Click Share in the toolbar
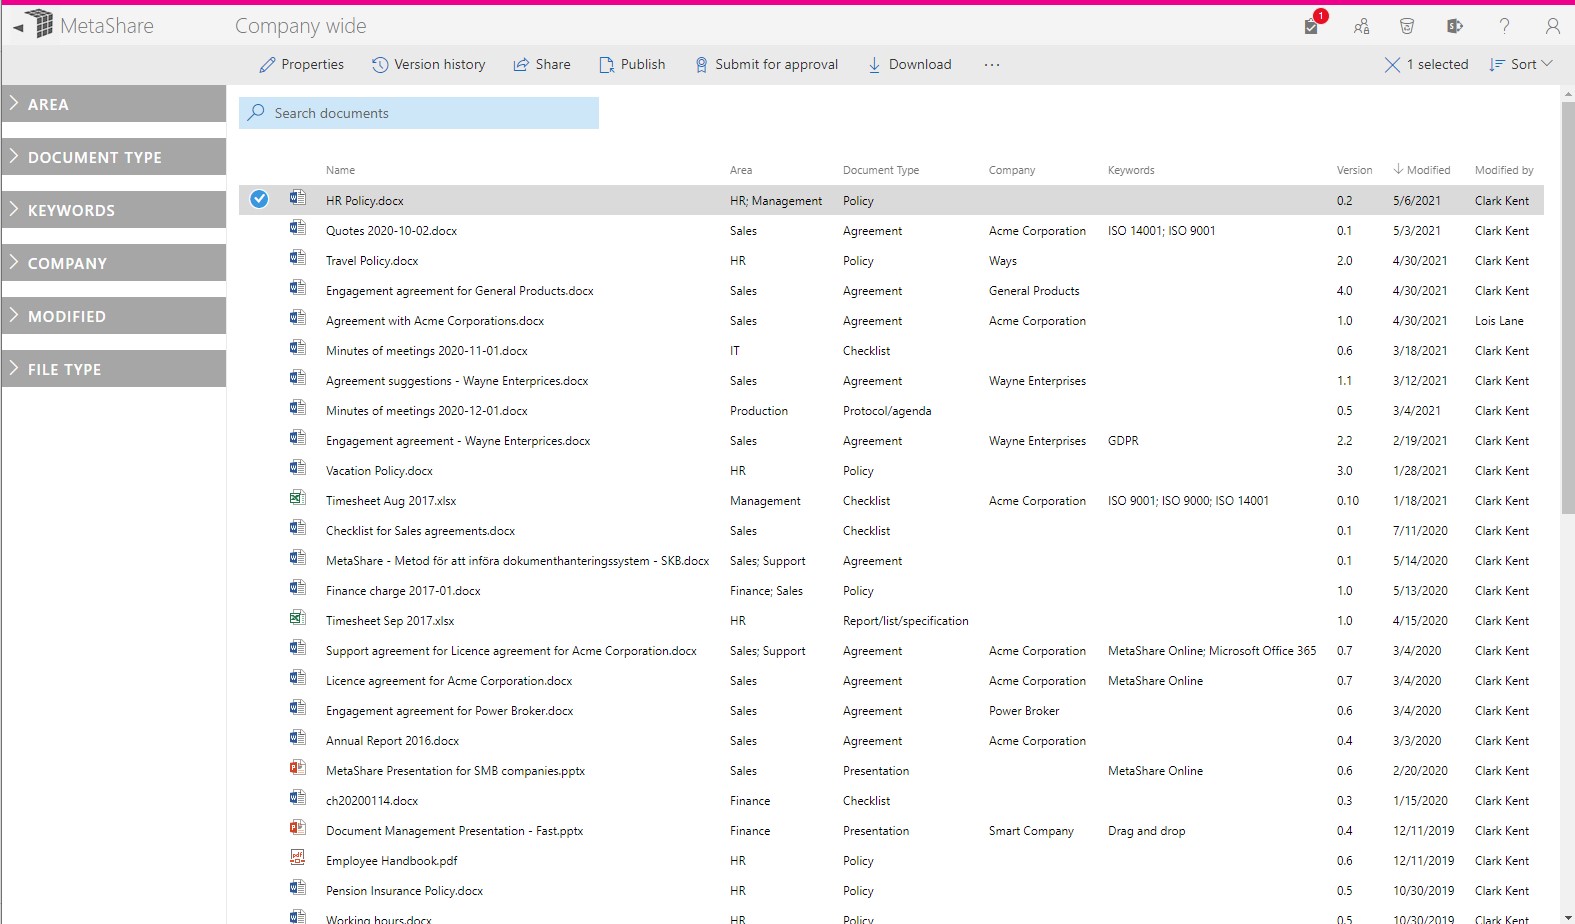 (x=542, y=64)
